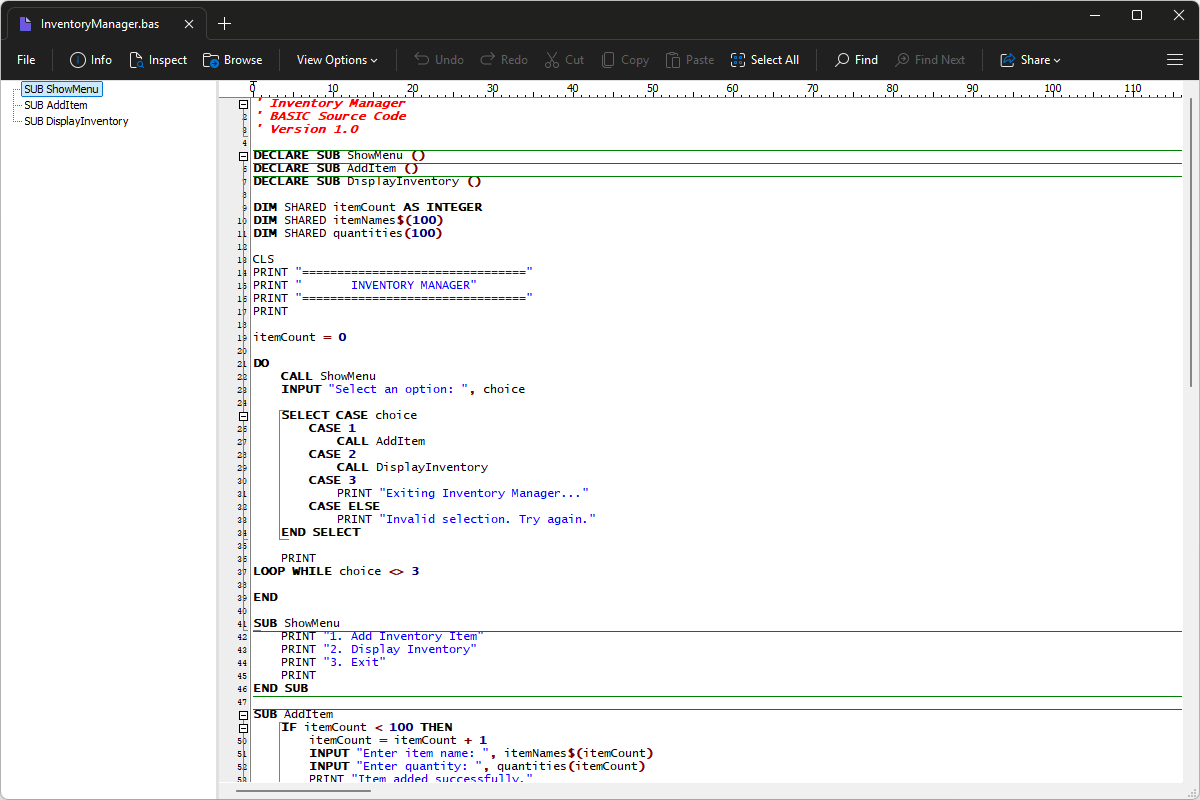Image resolution: width=1200 pixels, height=800 pixels.
Task: Click the Copy button
Action: (624, 60)
